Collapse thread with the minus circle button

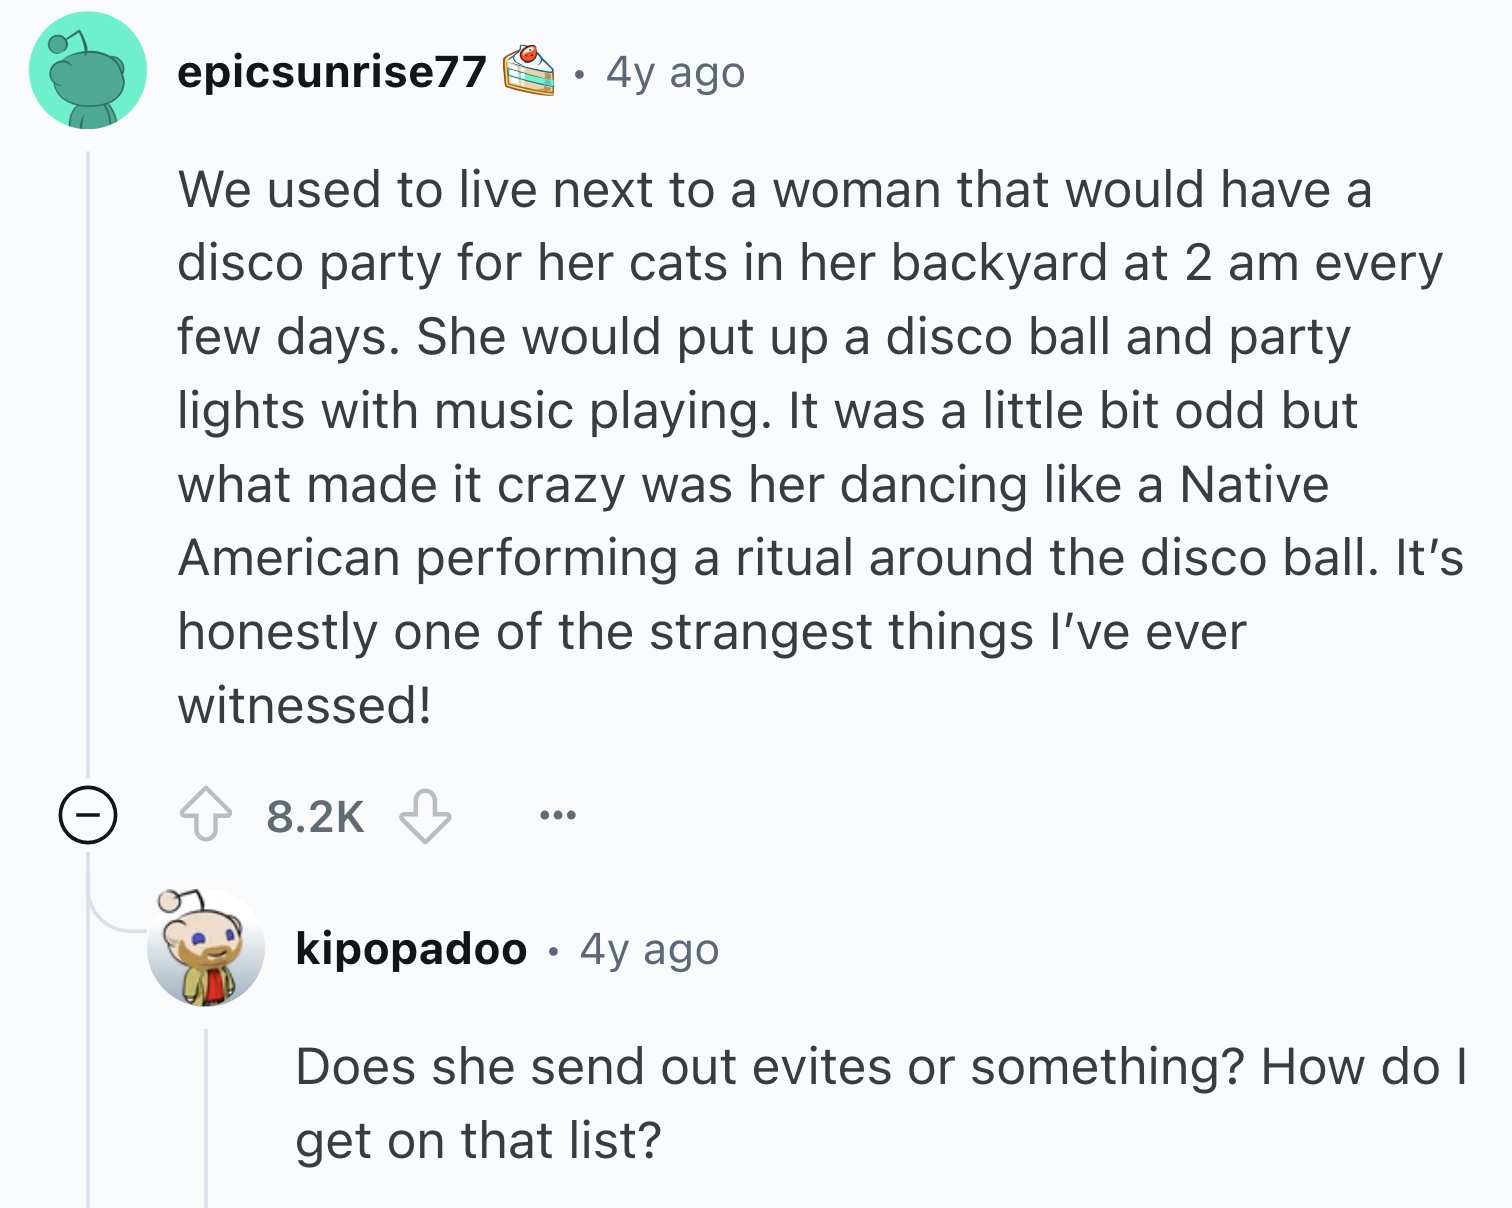(88, 815)
